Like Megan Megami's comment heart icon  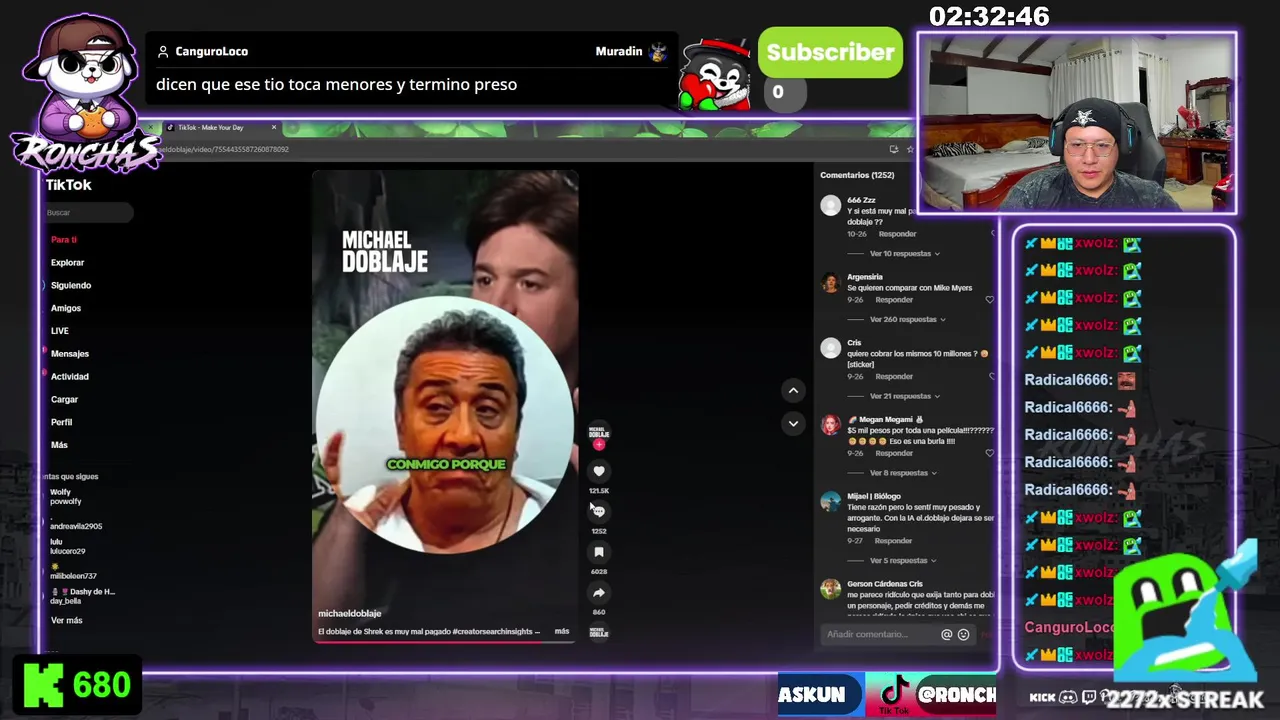pos(990,453)
